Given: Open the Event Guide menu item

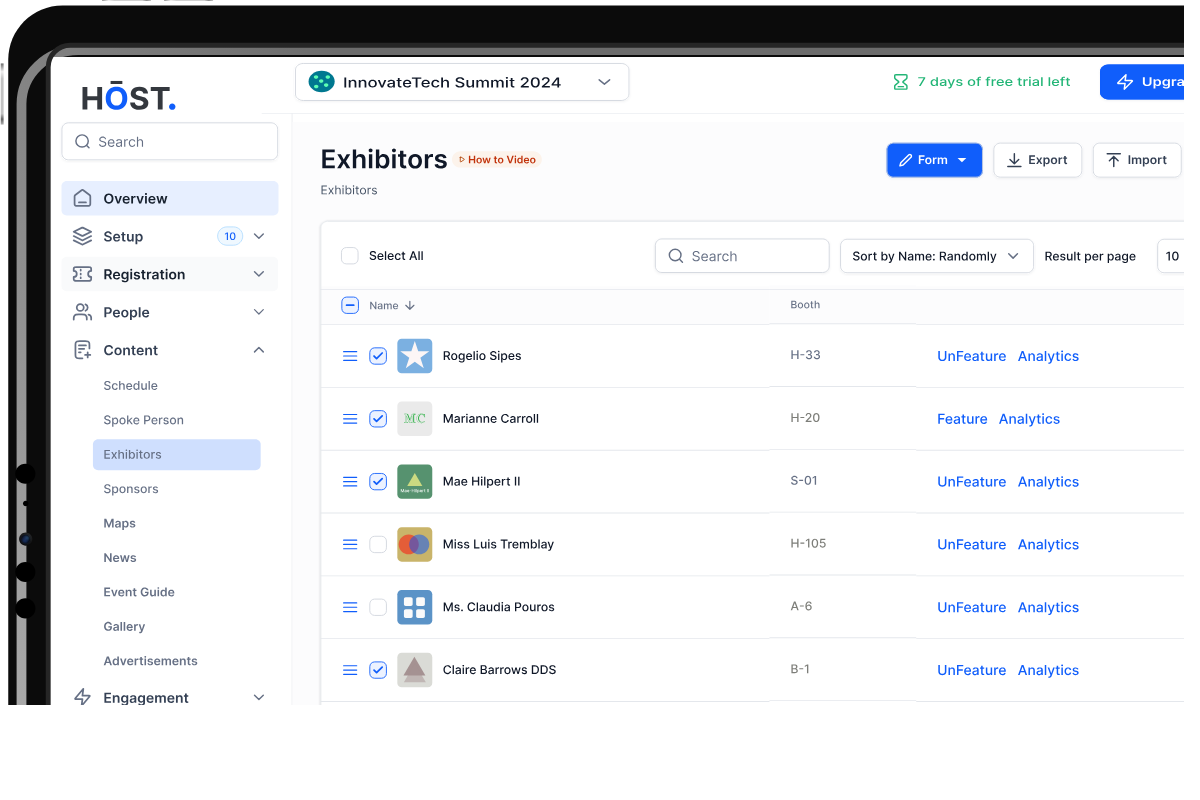Looking at the screenshot, I should tap(139, 592).
